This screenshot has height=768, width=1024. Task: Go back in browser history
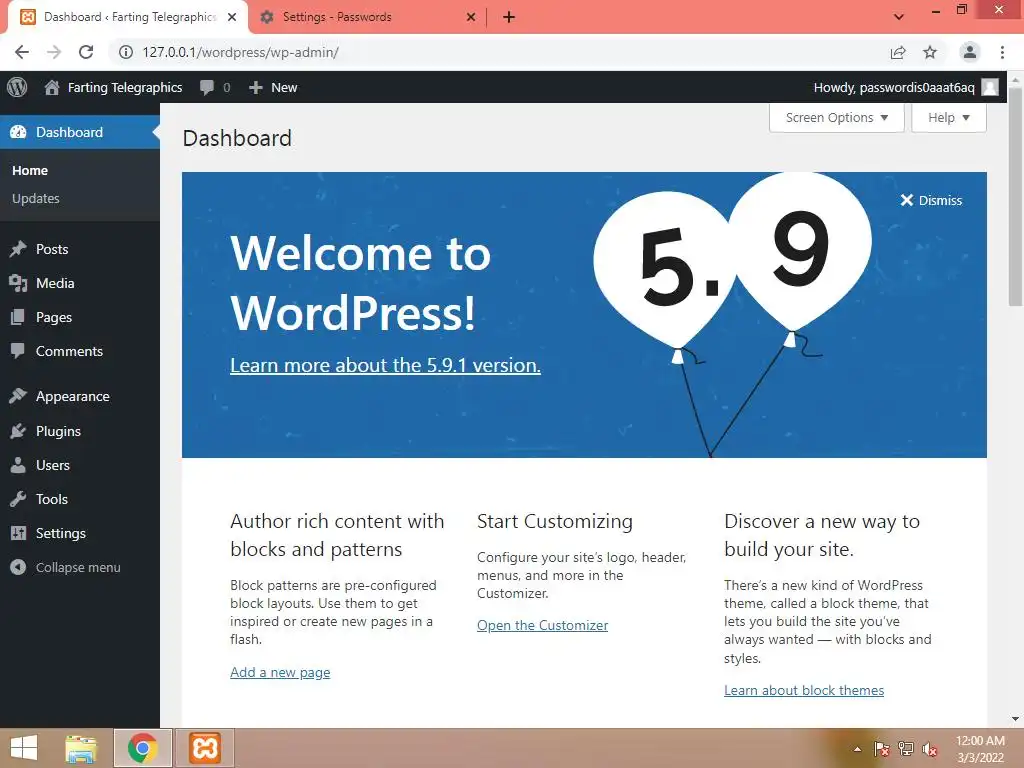tap(22, 52)
